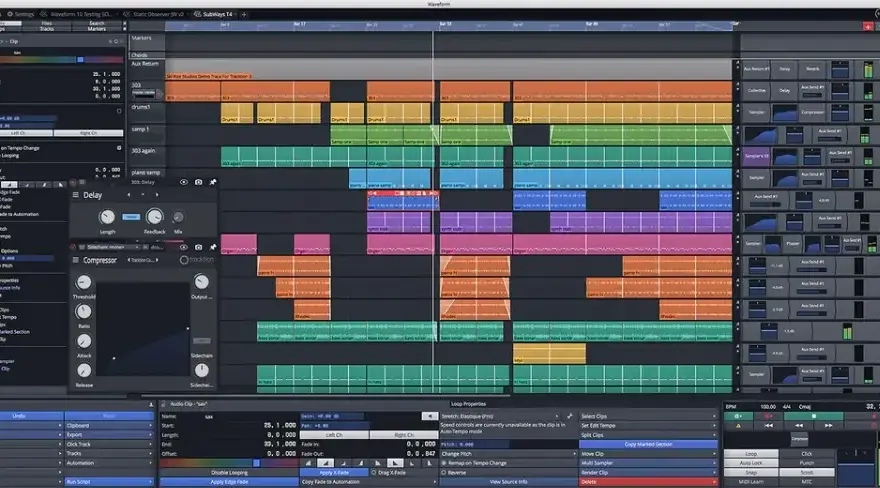This screenshot has height=488, width=880.
Task: Open the Stretch Elastique dropdown
Action: pos(500,416)
